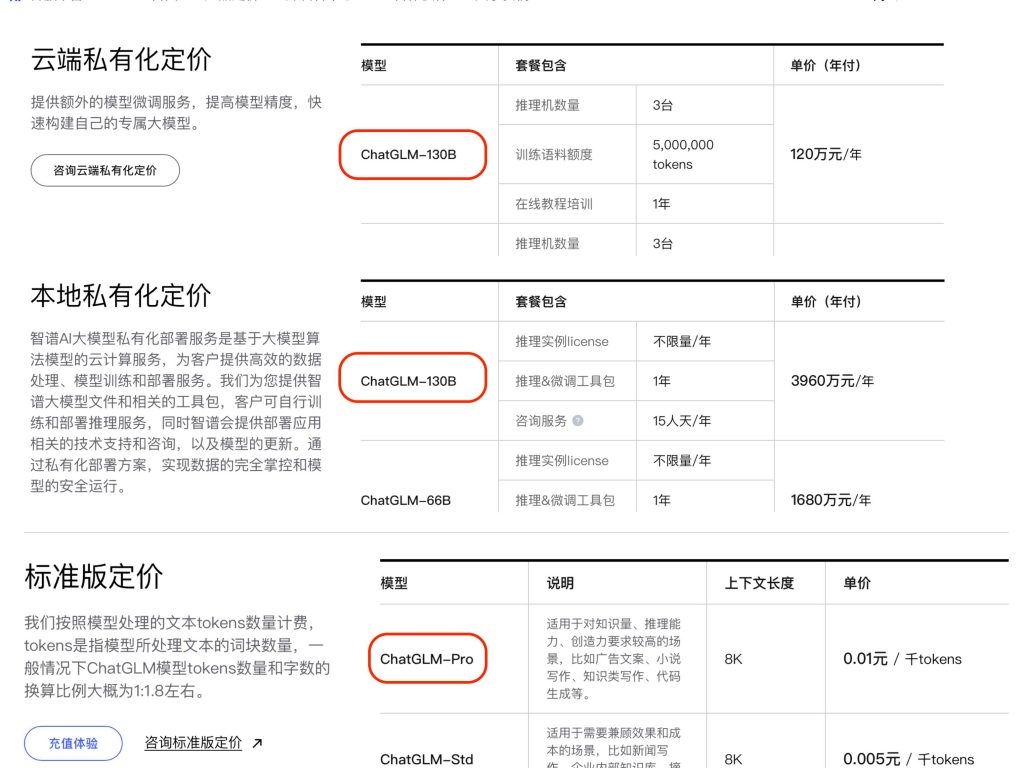Click 推理实例license in the ChatGLM-66B row

(562, 460)
